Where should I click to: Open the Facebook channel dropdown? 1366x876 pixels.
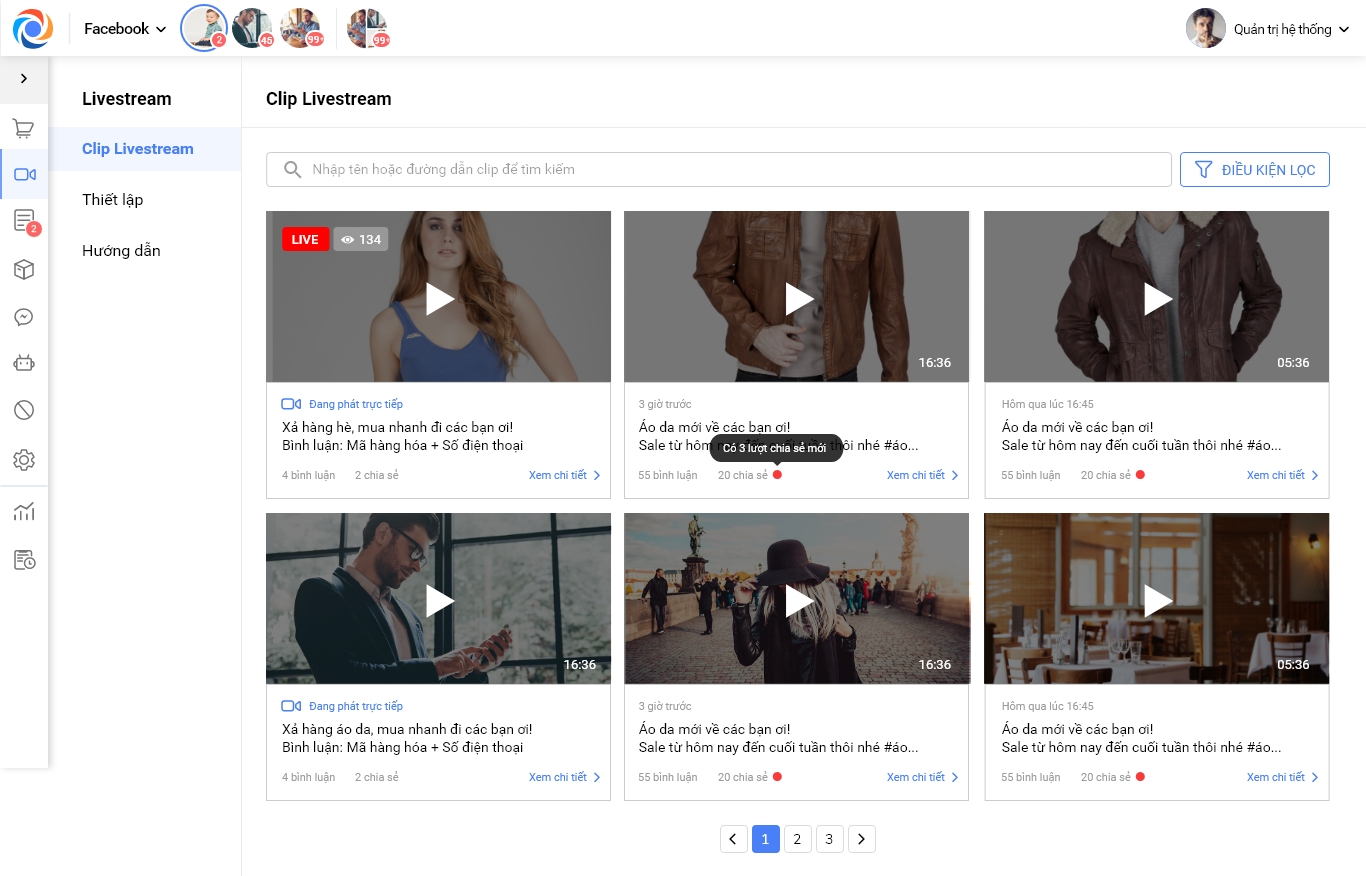point(125,29)
